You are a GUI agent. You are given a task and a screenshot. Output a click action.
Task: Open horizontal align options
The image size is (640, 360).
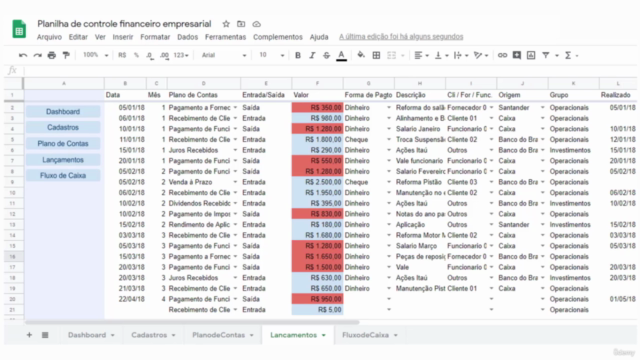coord(421,55)
